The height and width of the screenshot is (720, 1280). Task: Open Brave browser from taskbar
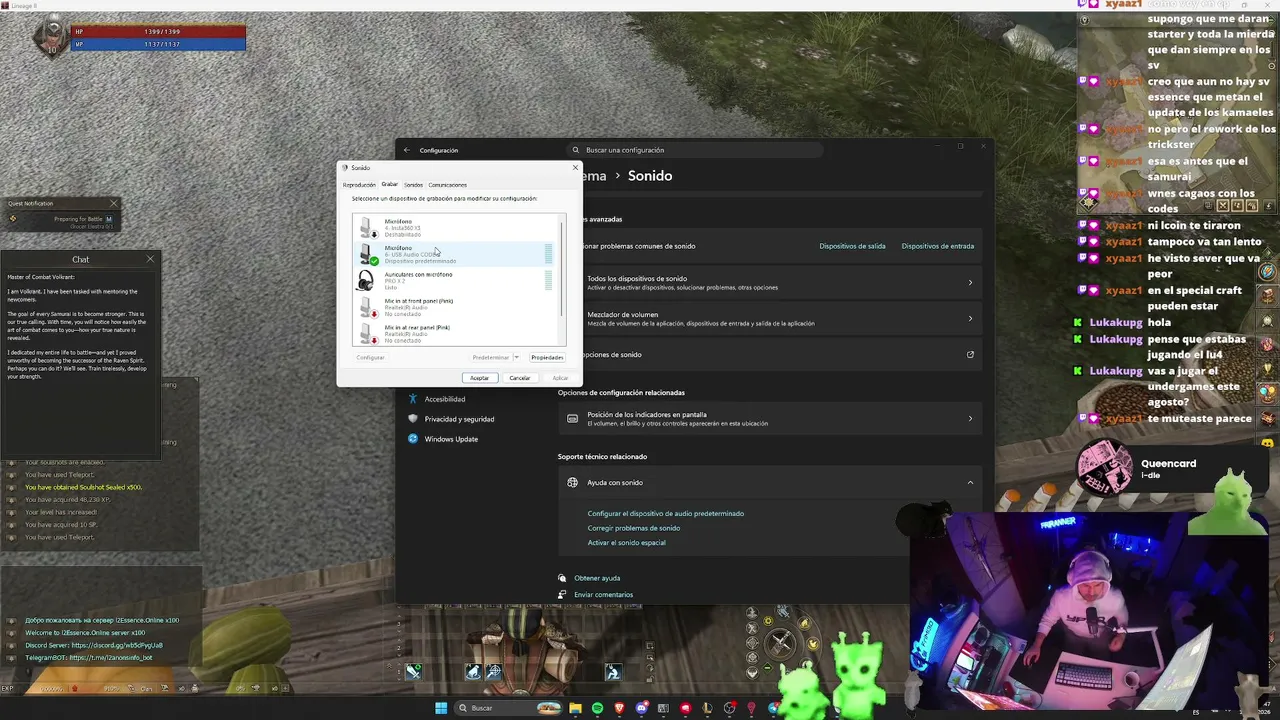point(619,708)
